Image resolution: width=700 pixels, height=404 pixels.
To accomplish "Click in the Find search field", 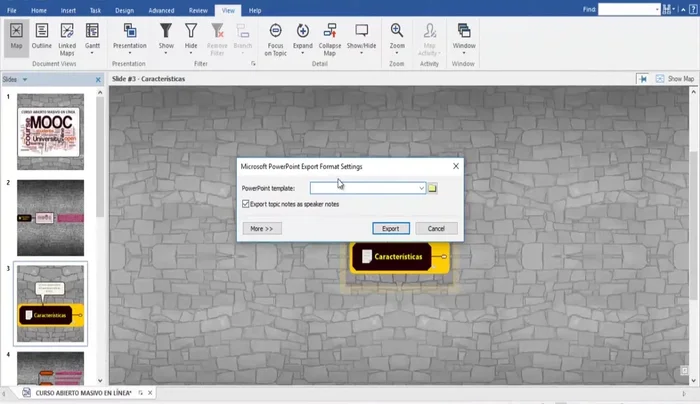I will coord(627,9).
